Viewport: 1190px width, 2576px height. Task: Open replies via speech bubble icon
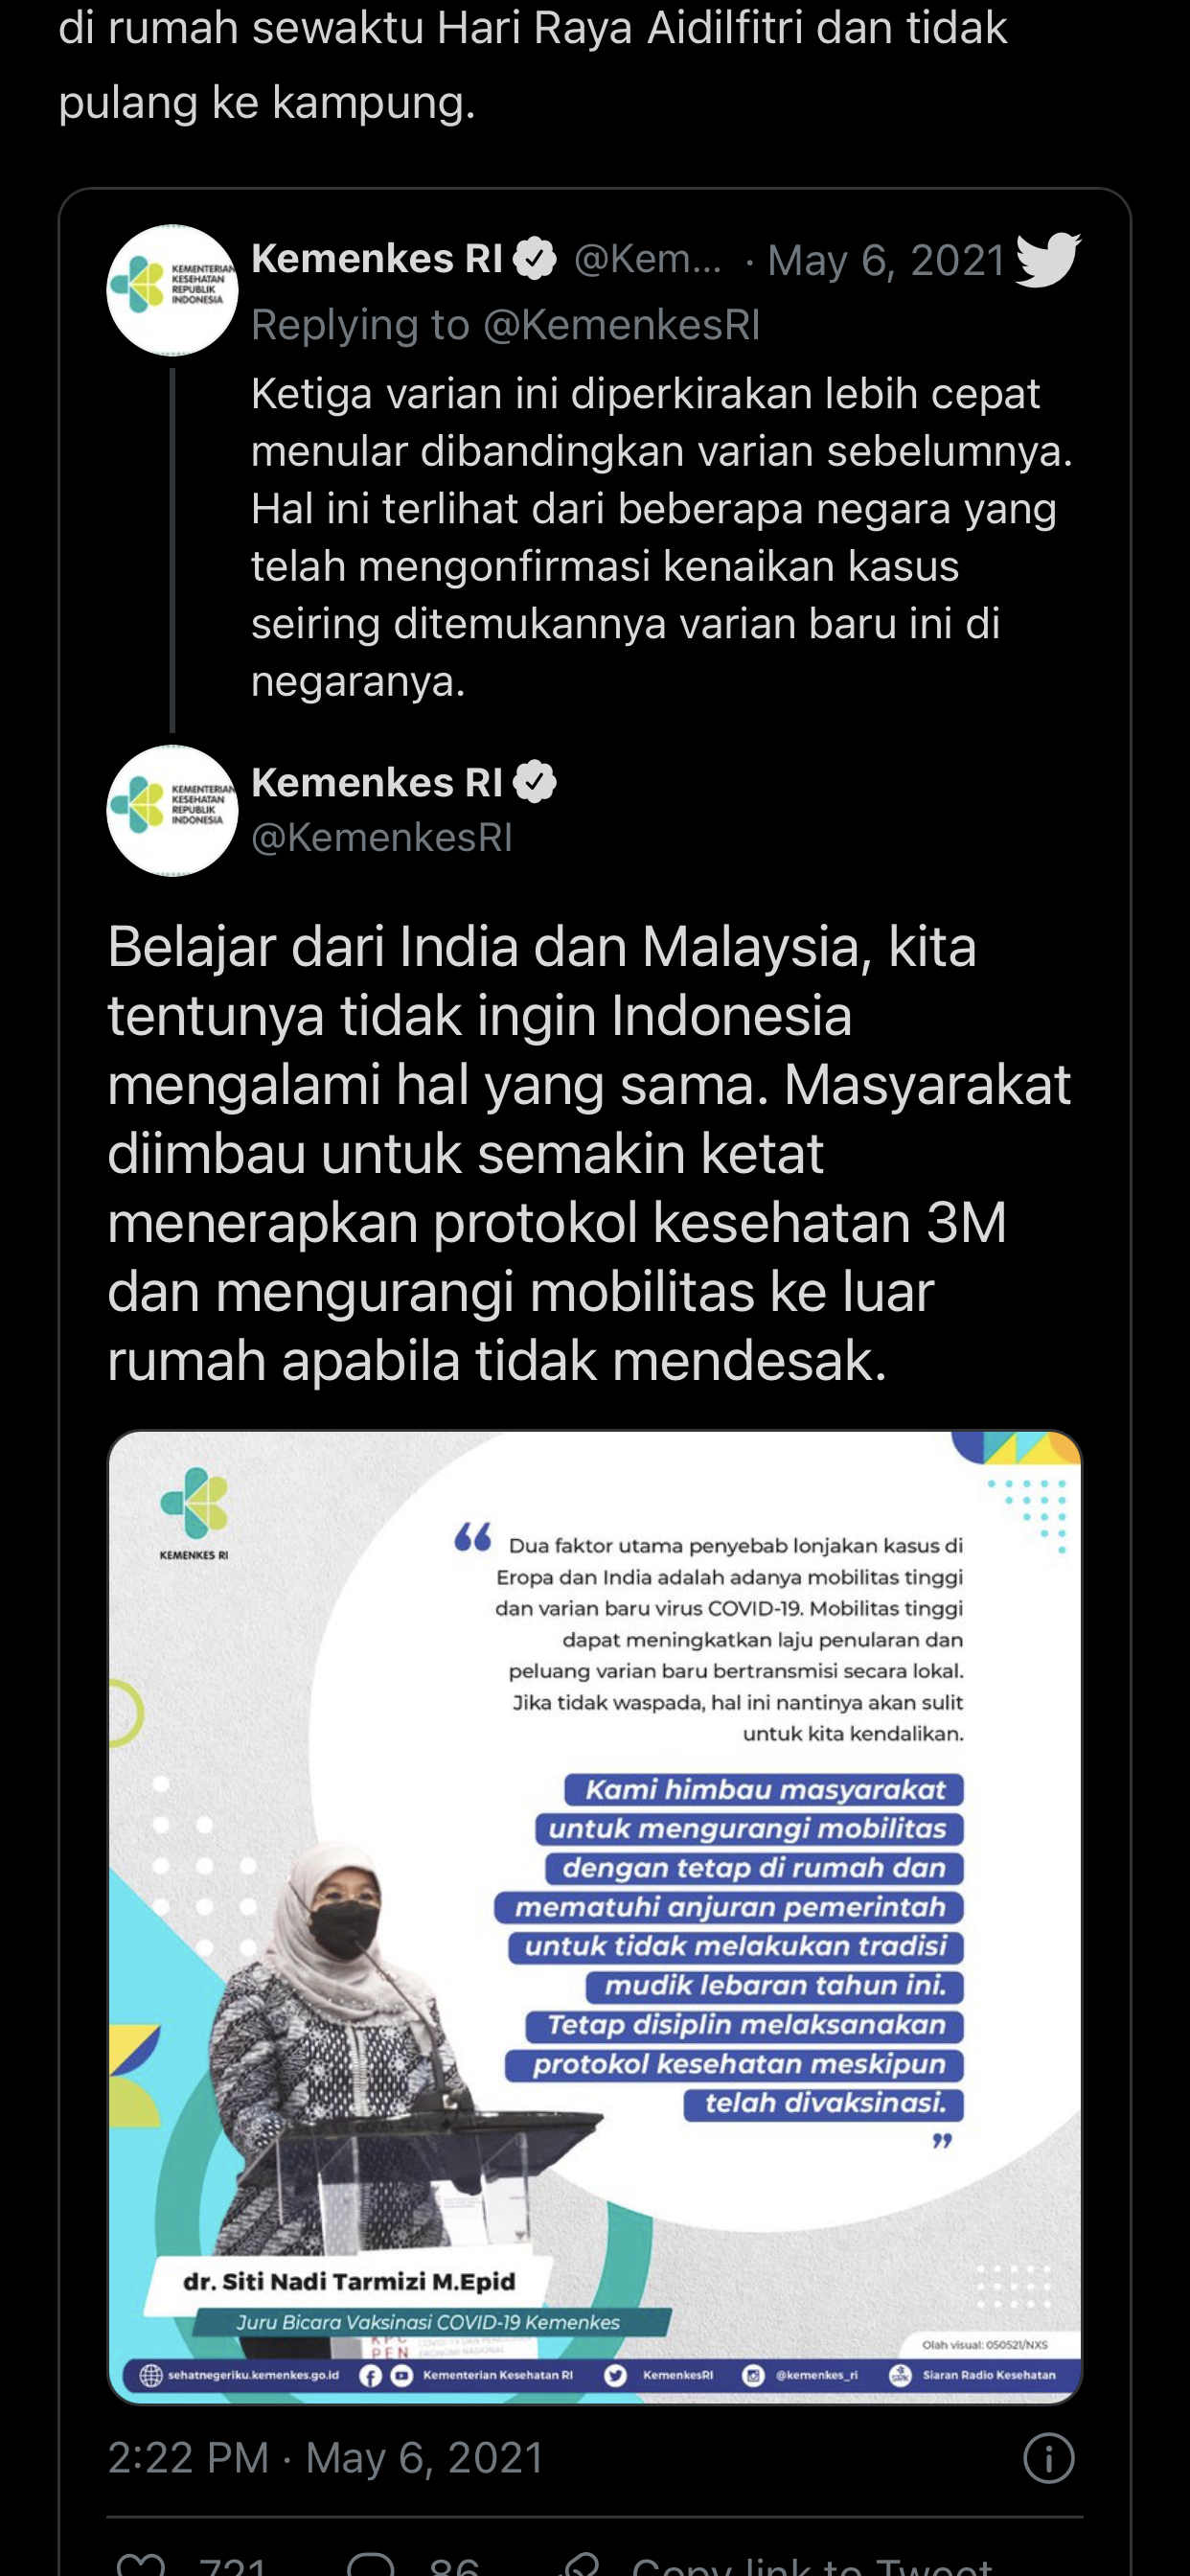(371, 2564)
